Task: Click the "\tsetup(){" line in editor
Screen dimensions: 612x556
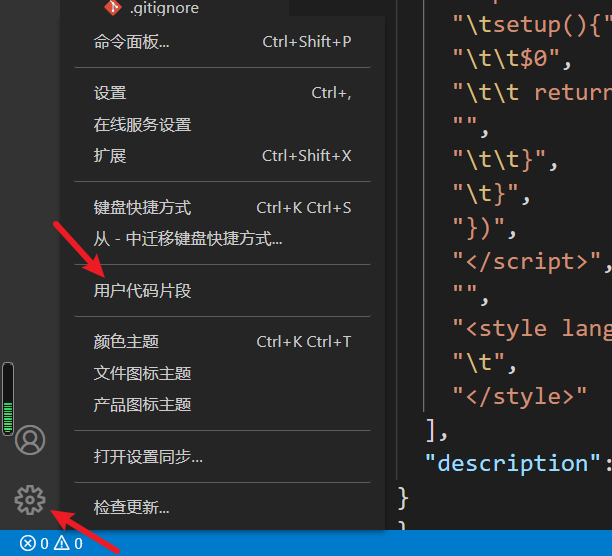Action: click(x=532, y=25)
